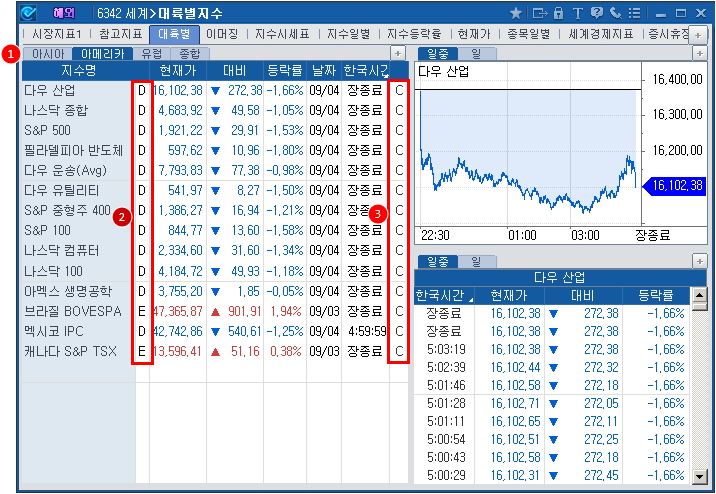Screen dimensions: 716x494
Task: Select the 아멕스 생명공학 index row
Action: click(215, 291)
